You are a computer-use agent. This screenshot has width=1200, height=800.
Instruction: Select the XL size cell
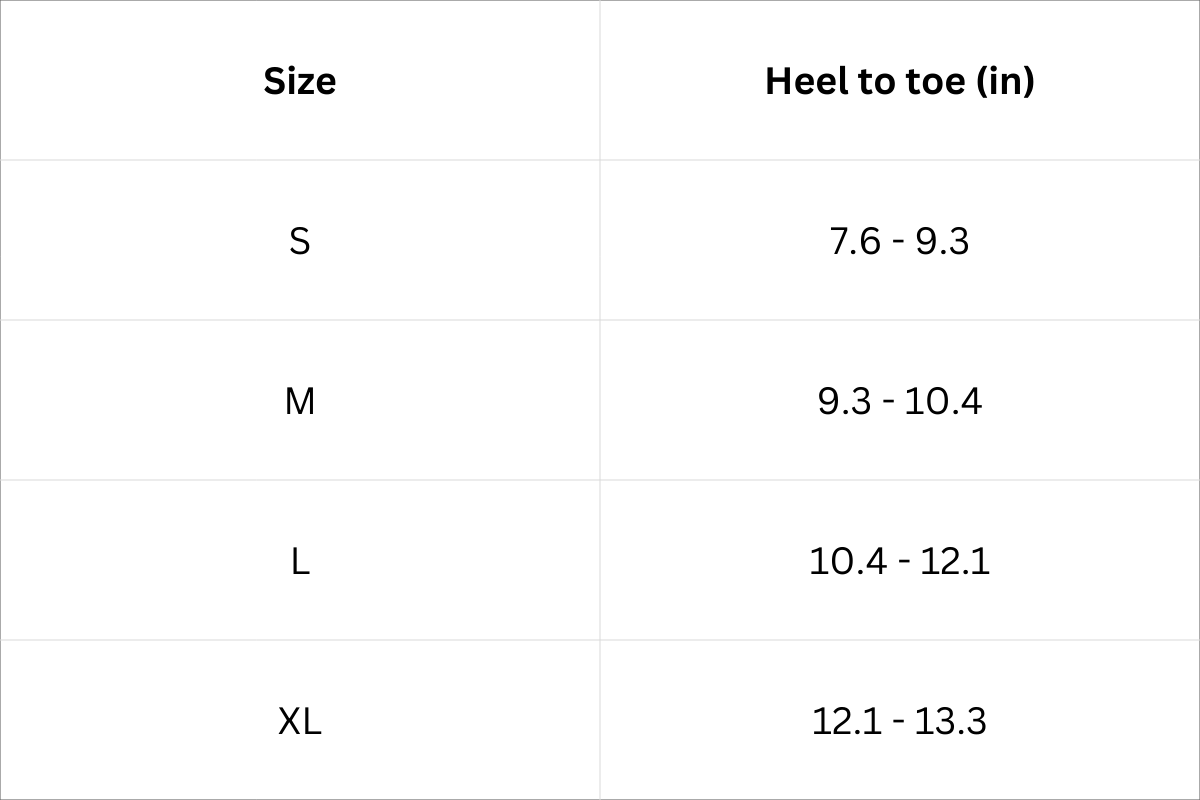300,721
